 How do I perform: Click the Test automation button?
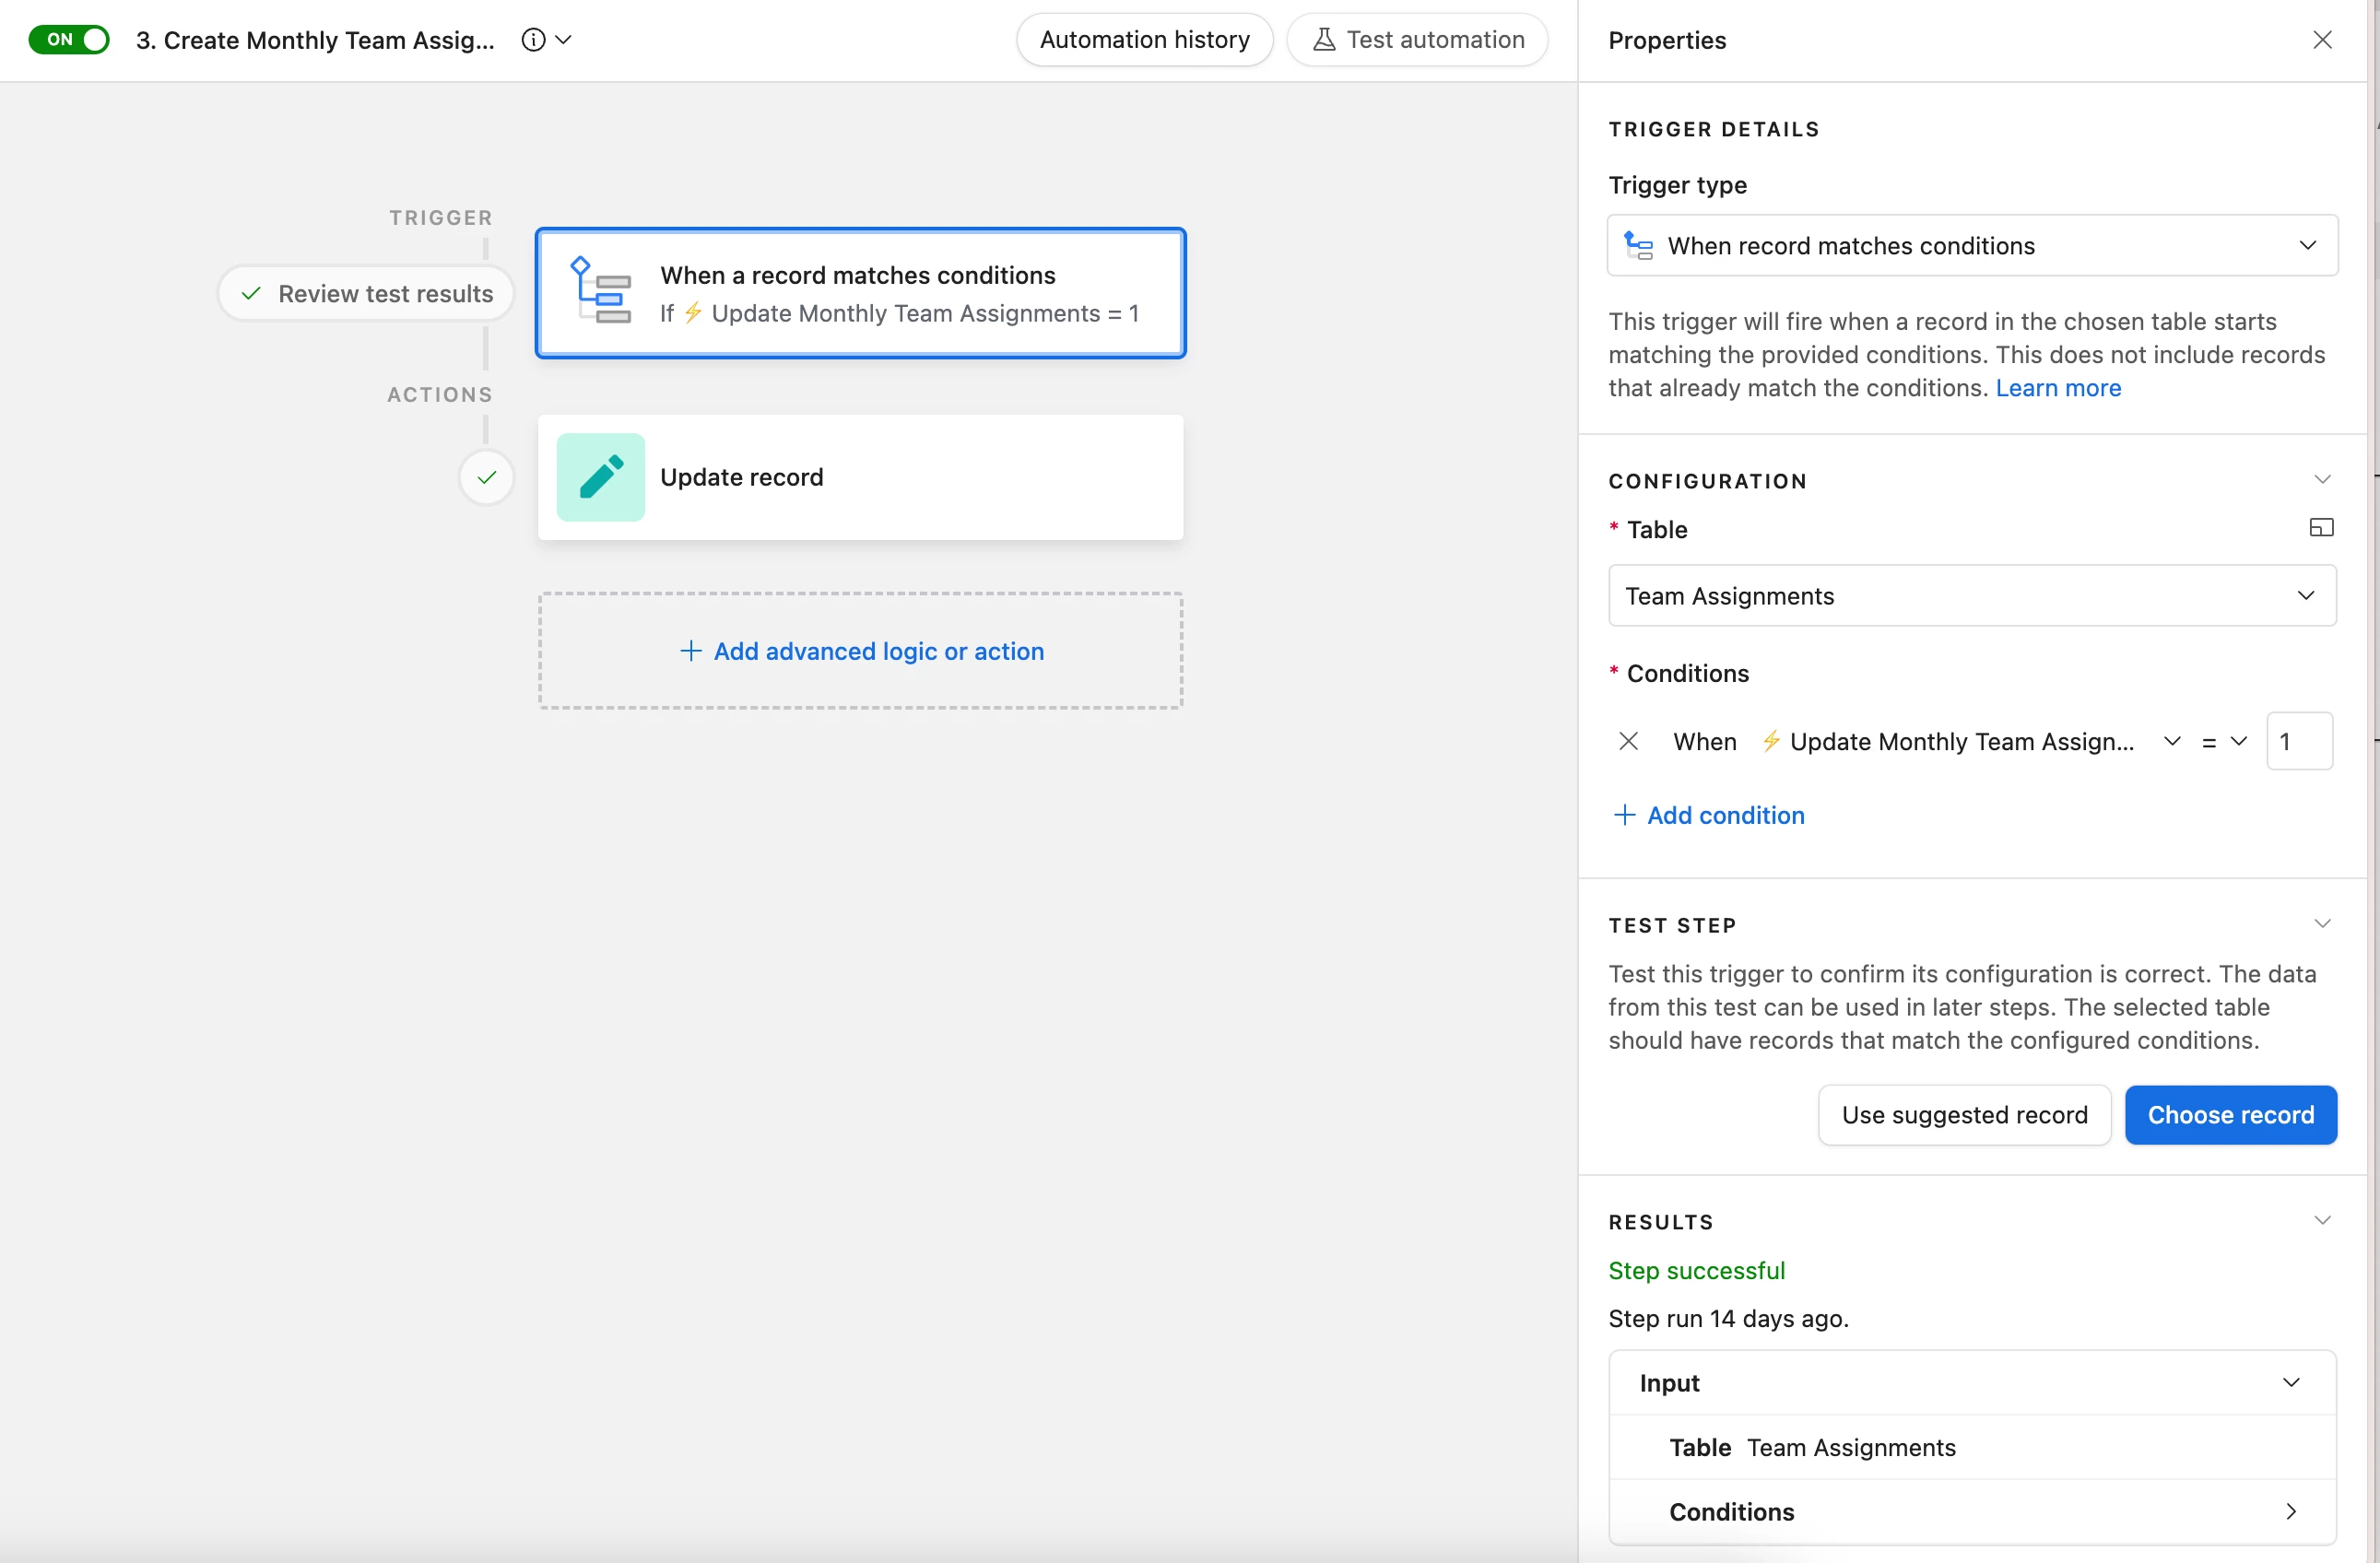(x=1417, y=40)
